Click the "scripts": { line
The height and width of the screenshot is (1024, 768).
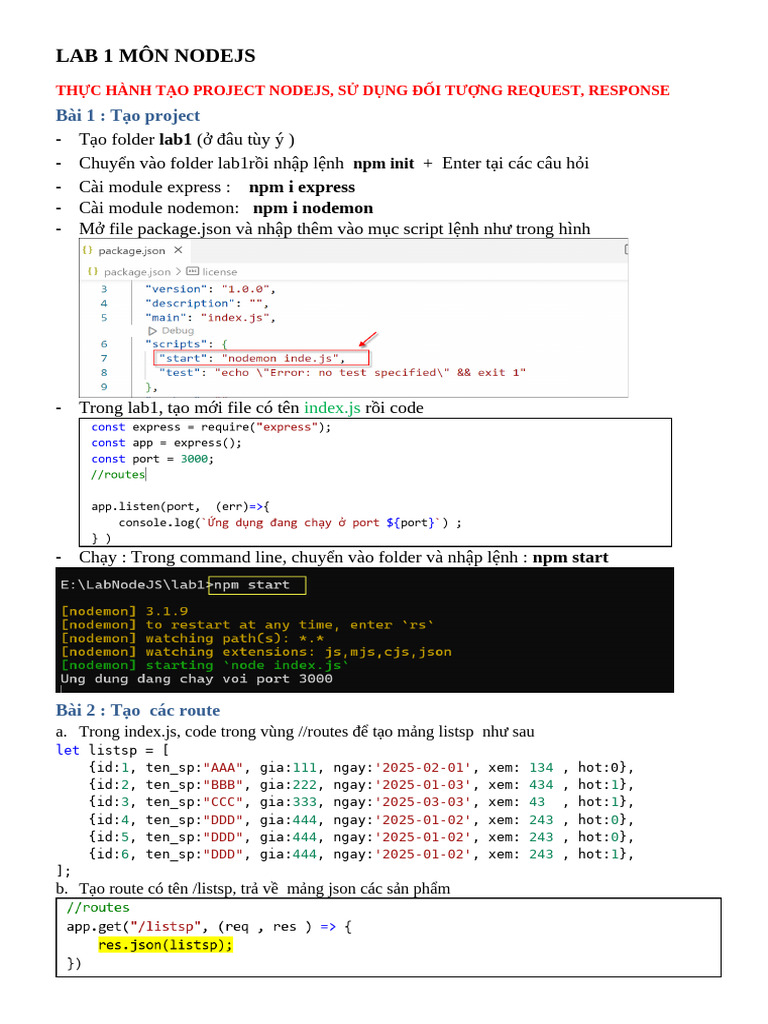point(186,344)
